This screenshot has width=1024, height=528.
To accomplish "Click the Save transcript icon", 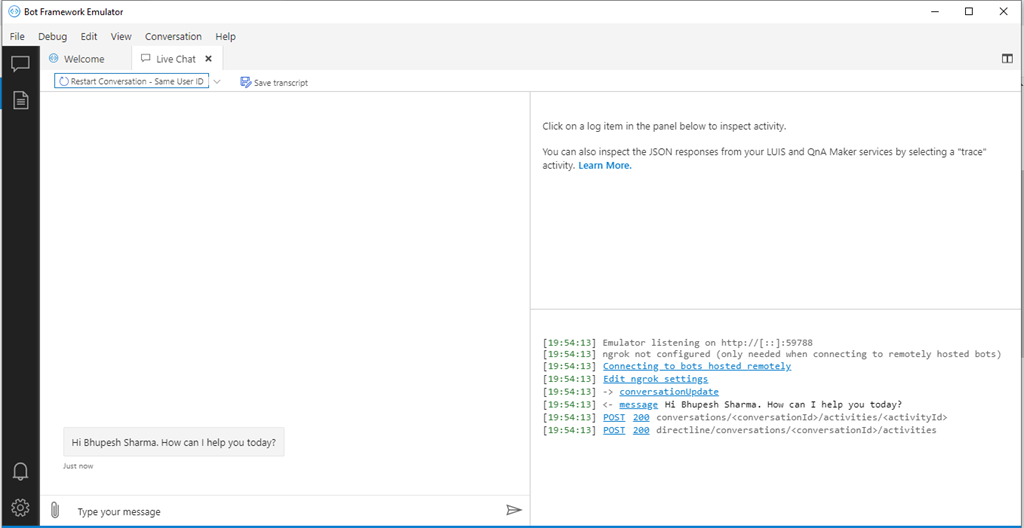I will click(x=246, y=82).
